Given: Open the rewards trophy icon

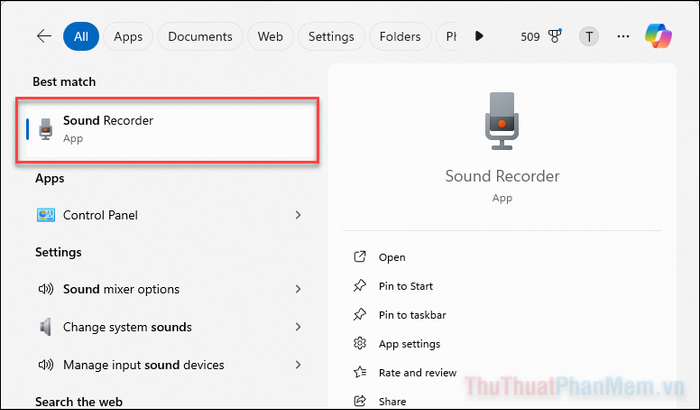Looking at the screenshot, I should (x=554, y=36).
